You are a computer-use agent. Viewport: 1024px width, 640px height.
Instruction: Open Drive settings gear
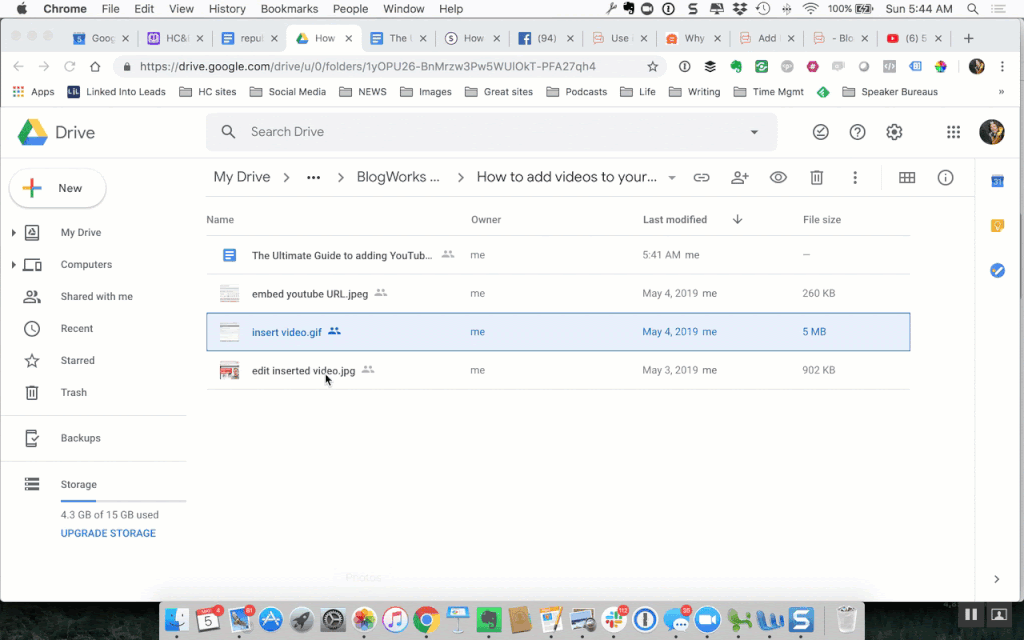(894, 132)
